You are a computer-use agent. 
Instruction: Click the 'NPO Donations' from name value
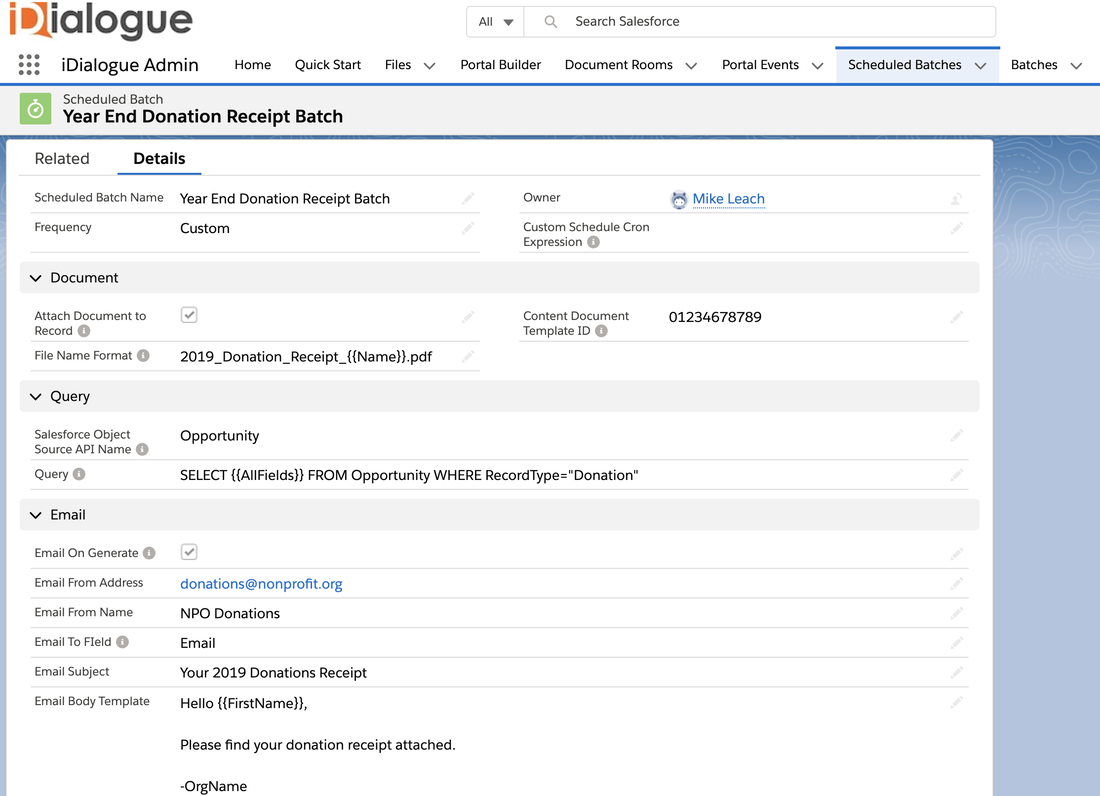(229, 614)
